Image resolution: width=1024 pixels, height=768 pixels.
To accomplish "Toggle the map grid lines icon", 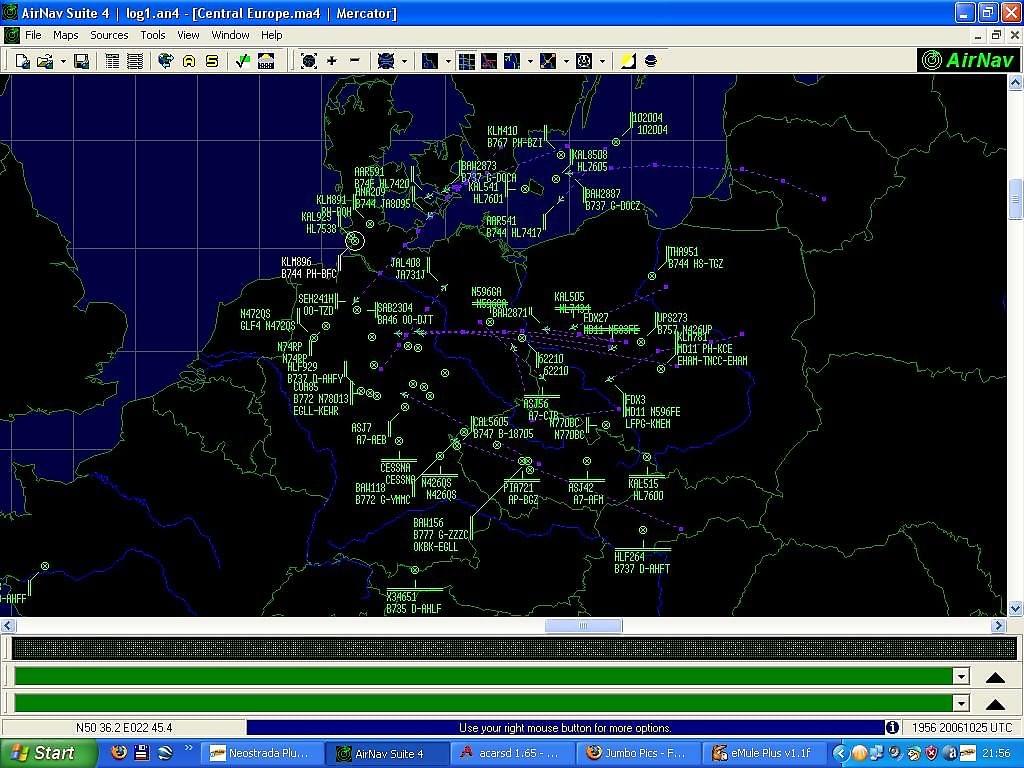I will [466, 61].
